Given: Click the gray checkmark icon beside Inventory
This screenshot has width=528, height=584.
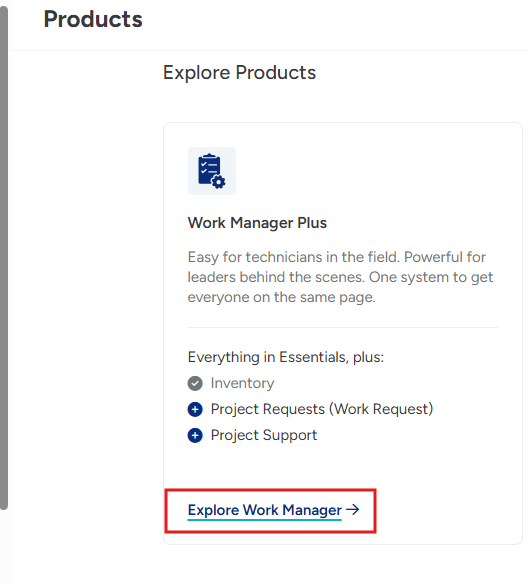Looking at the screenshot, I should click(x=195, y=383).
